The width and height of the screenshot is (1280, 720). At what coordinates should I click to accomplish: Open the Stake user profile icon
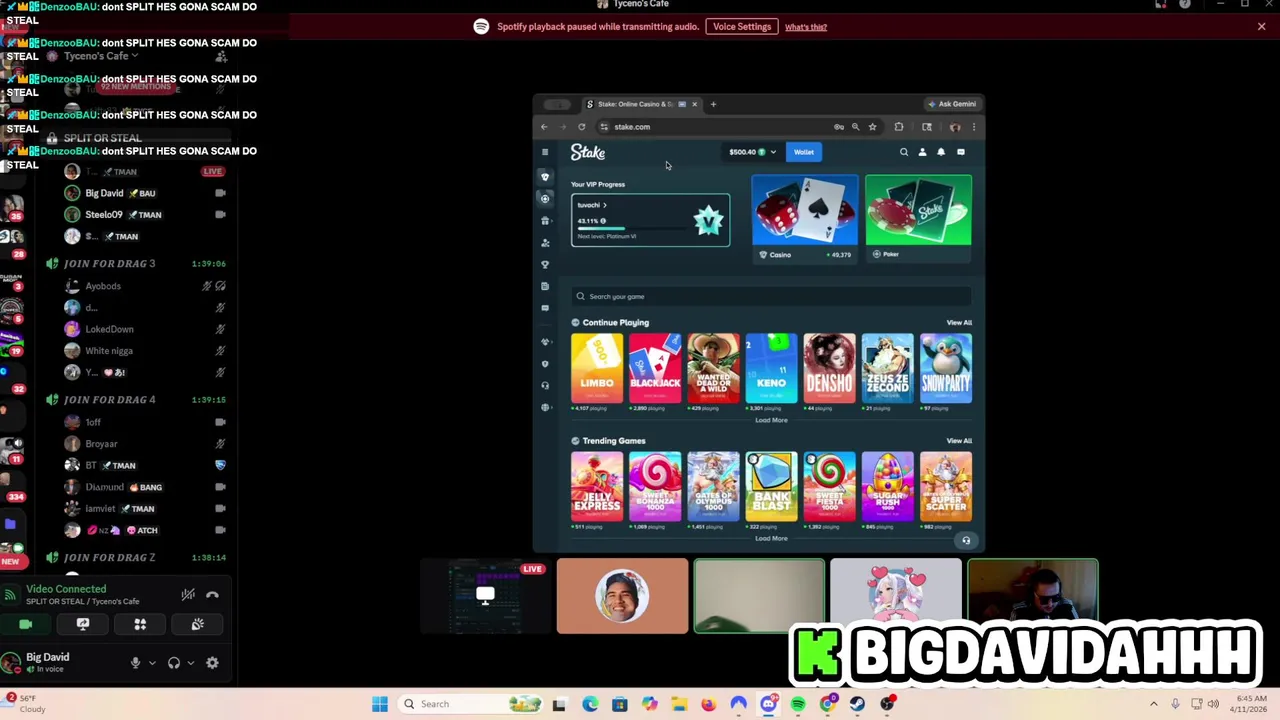pos(922,152)
